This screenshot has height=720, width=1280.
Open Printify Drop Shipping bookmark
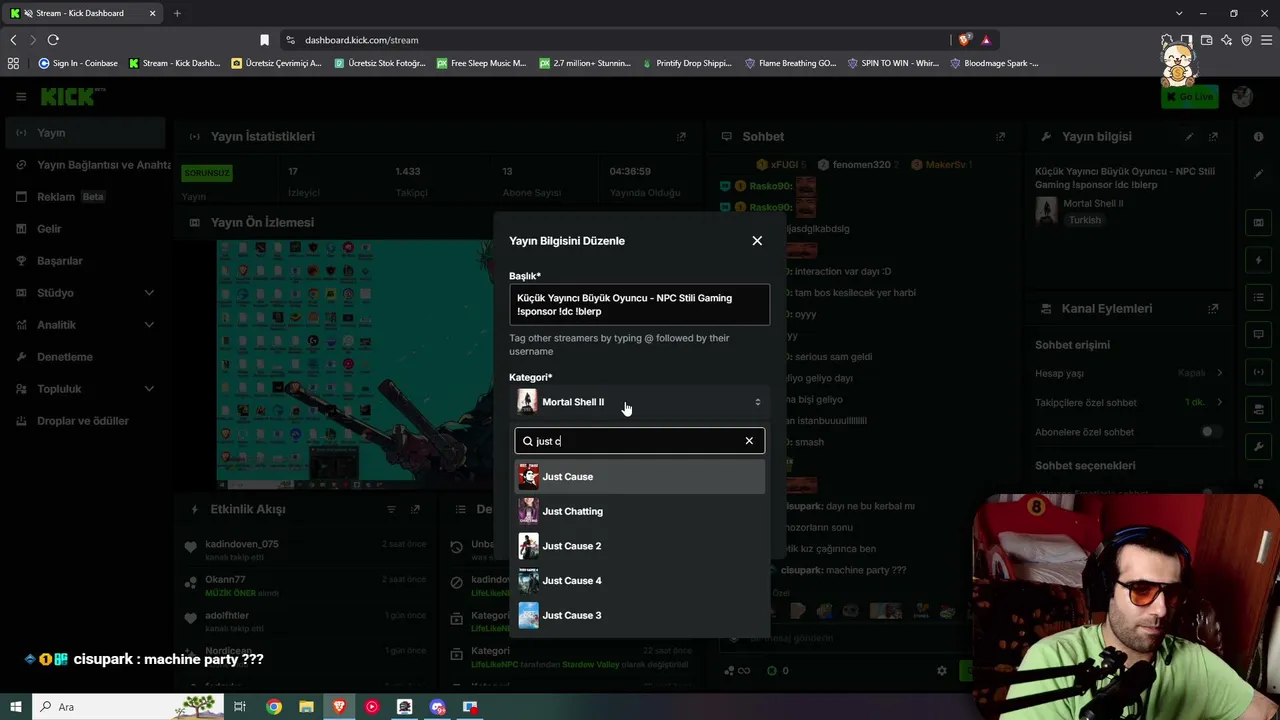686,63
